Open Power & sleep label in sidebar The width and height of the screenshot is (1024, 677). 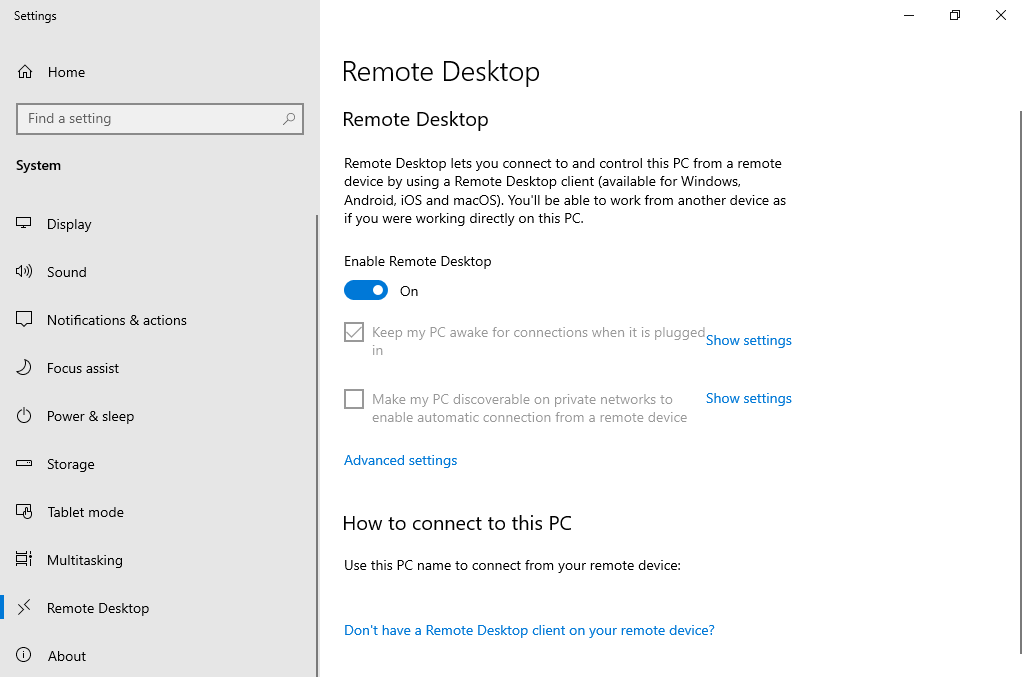pos(90,416)
